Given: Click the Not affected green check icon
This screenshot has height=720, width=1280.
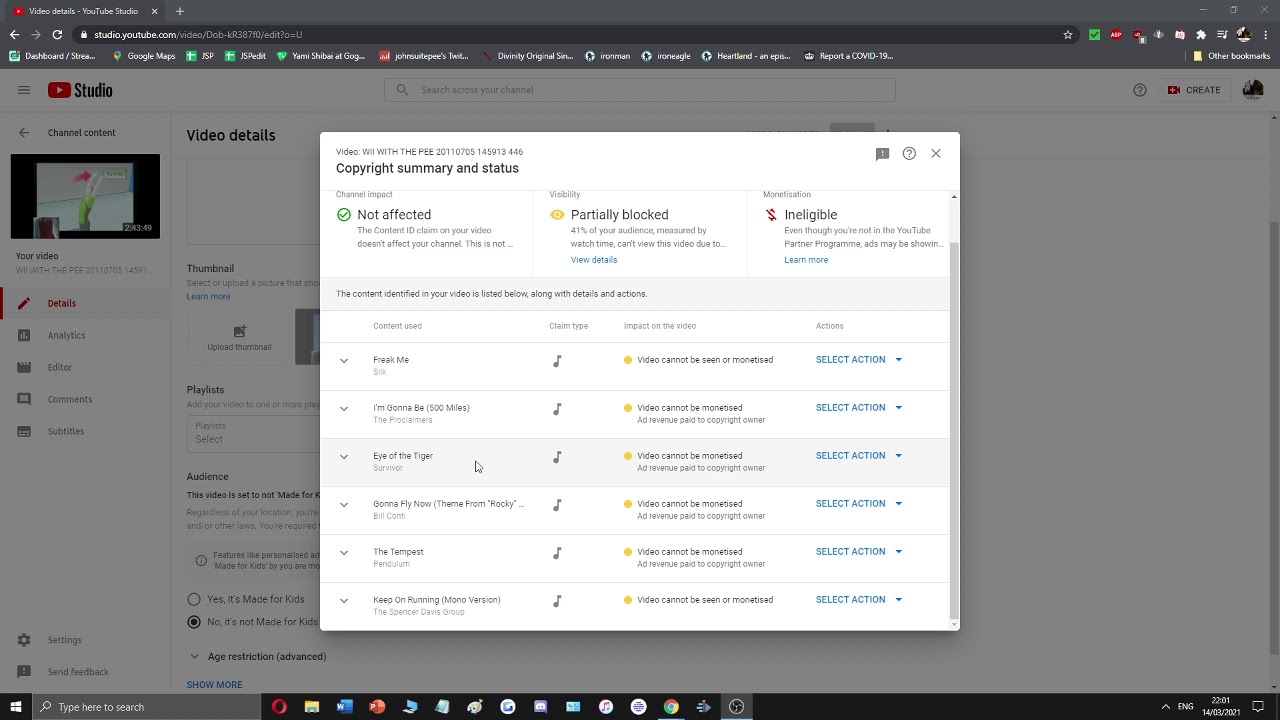Looking at the screenshot, I should pos(344,215).
